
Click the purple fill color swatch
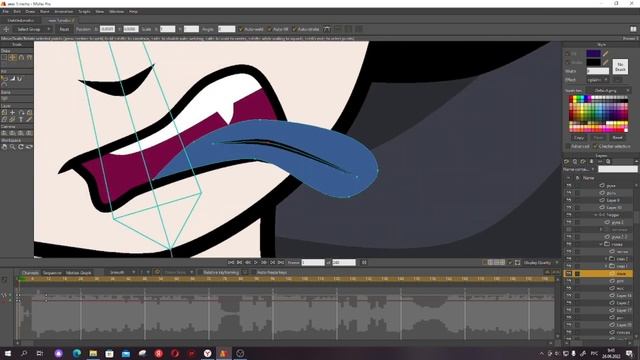tap(593, 53)
